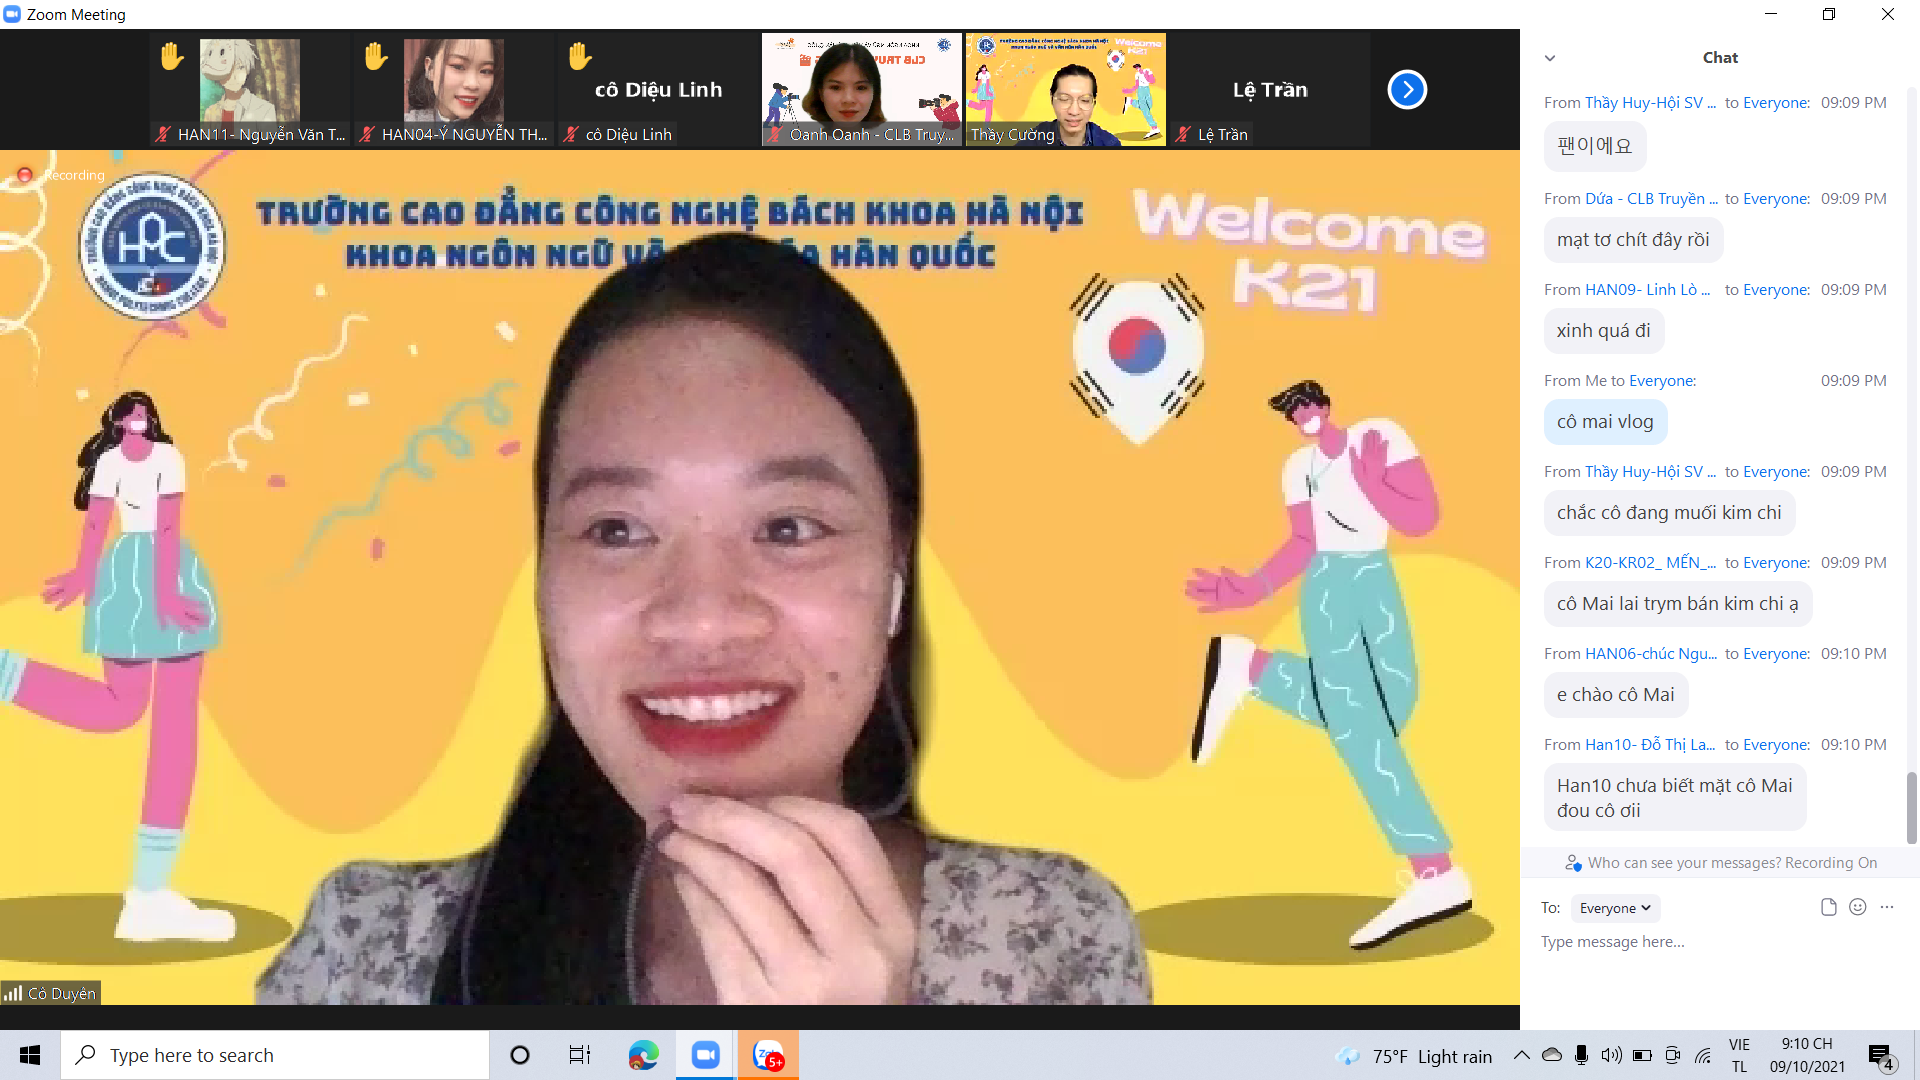Toggle system volume speaker icon
This screenshot has width=1920, height=1080.
(x=1611, y=1055)
